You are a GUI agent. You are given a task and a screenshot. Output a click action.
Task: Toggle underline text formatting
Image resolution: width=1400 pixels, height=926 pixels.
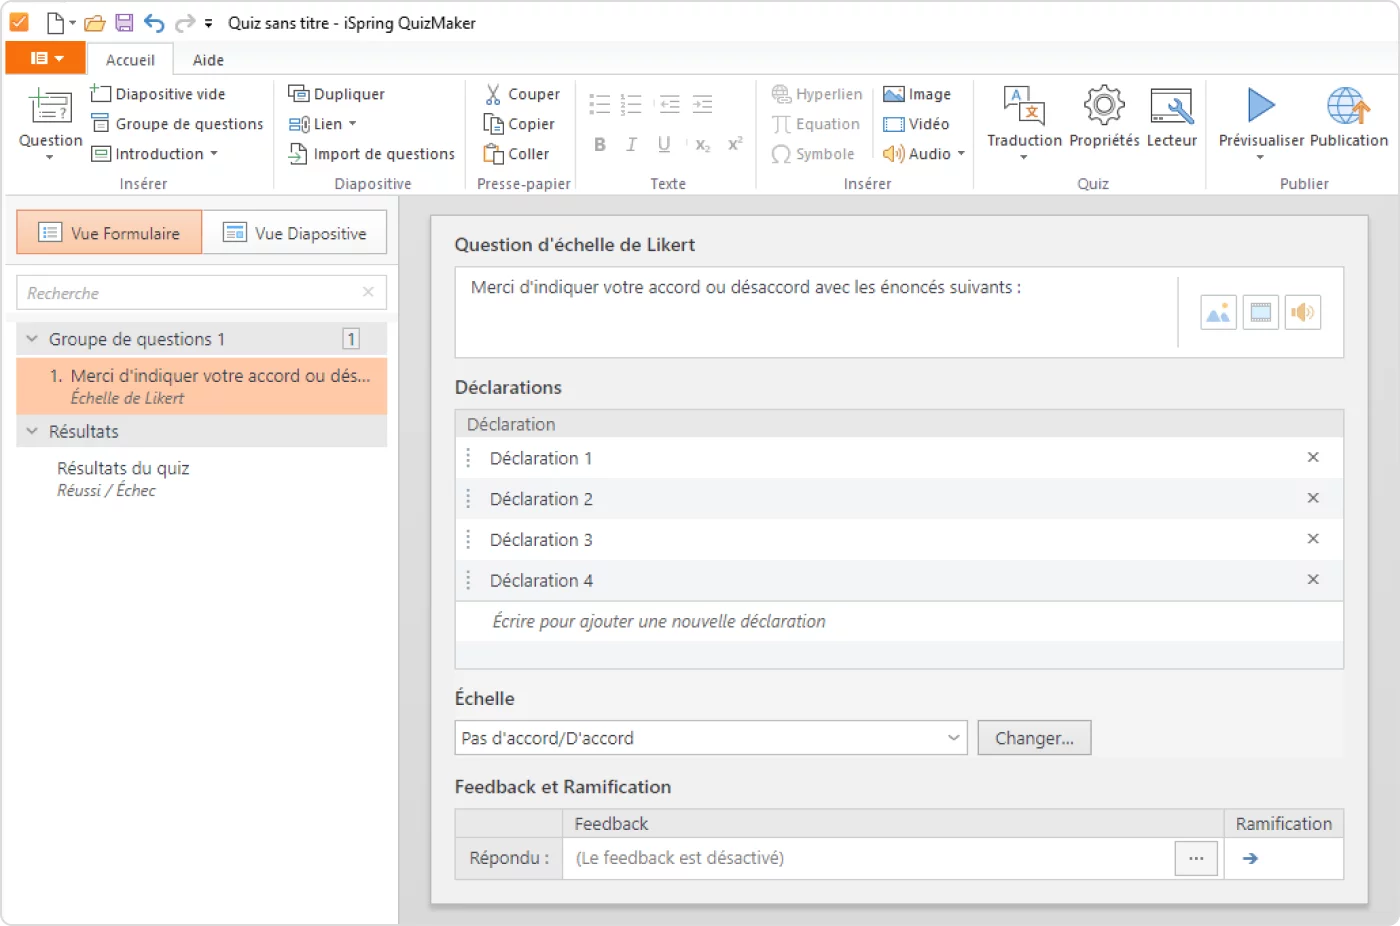pos(664,145)
